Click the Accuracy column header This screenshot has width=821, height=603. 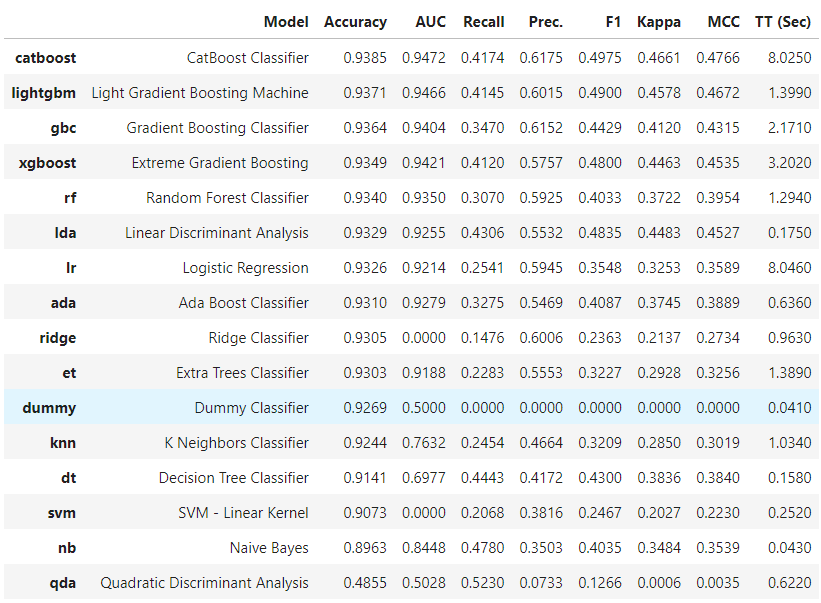[355, 22]
